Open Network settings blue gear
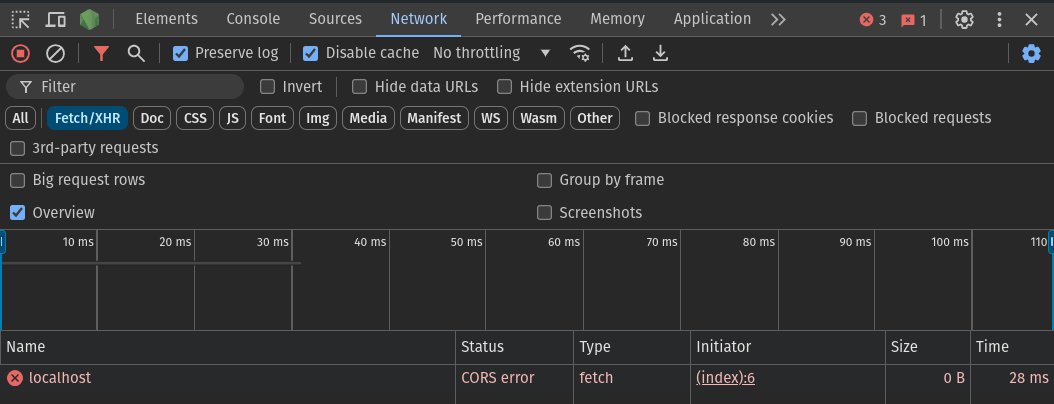1054x404 pixels. click(x=1031, y=53)
